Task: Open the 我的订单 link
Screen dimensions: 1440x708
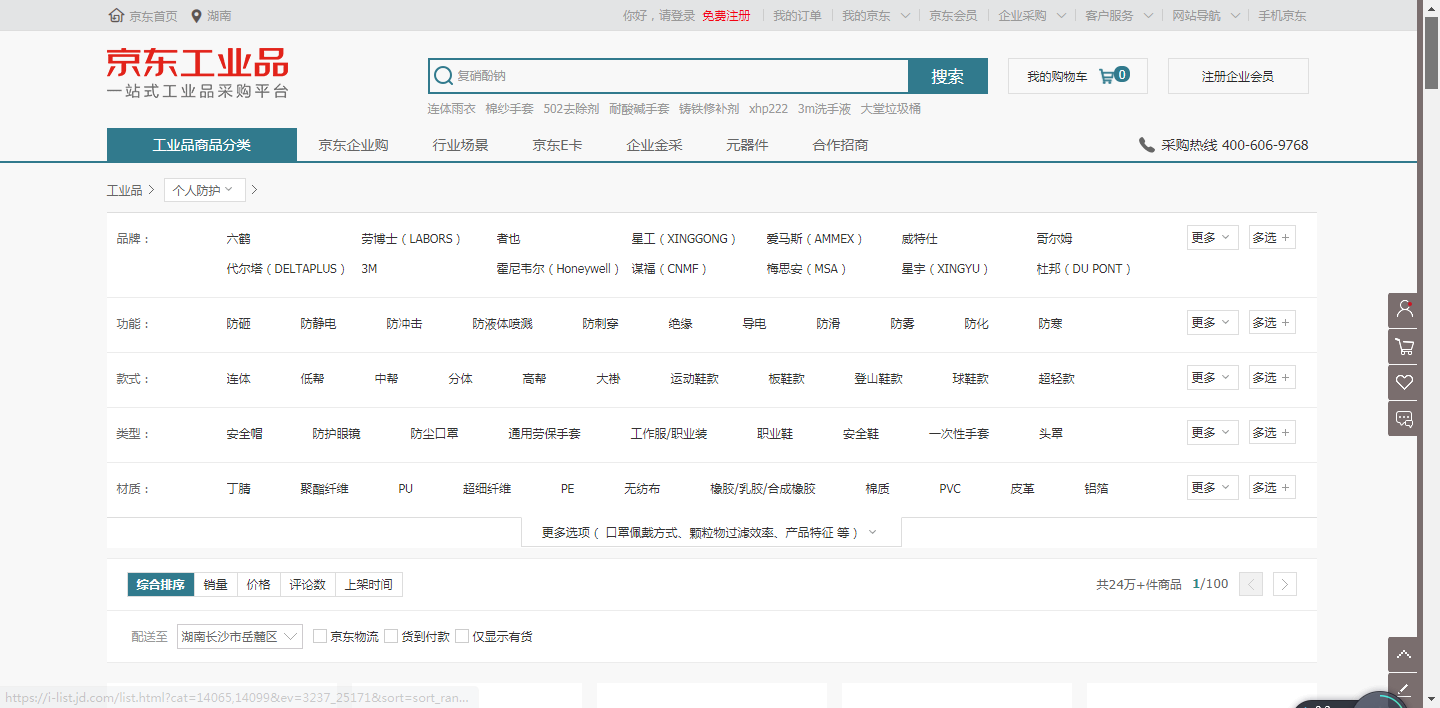Action: coord(797,16)
